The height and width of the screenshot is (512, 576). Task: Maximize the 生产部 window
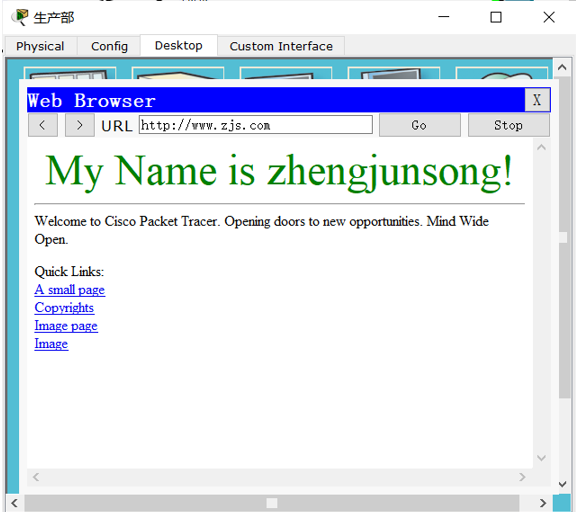(x=496, y=17)
